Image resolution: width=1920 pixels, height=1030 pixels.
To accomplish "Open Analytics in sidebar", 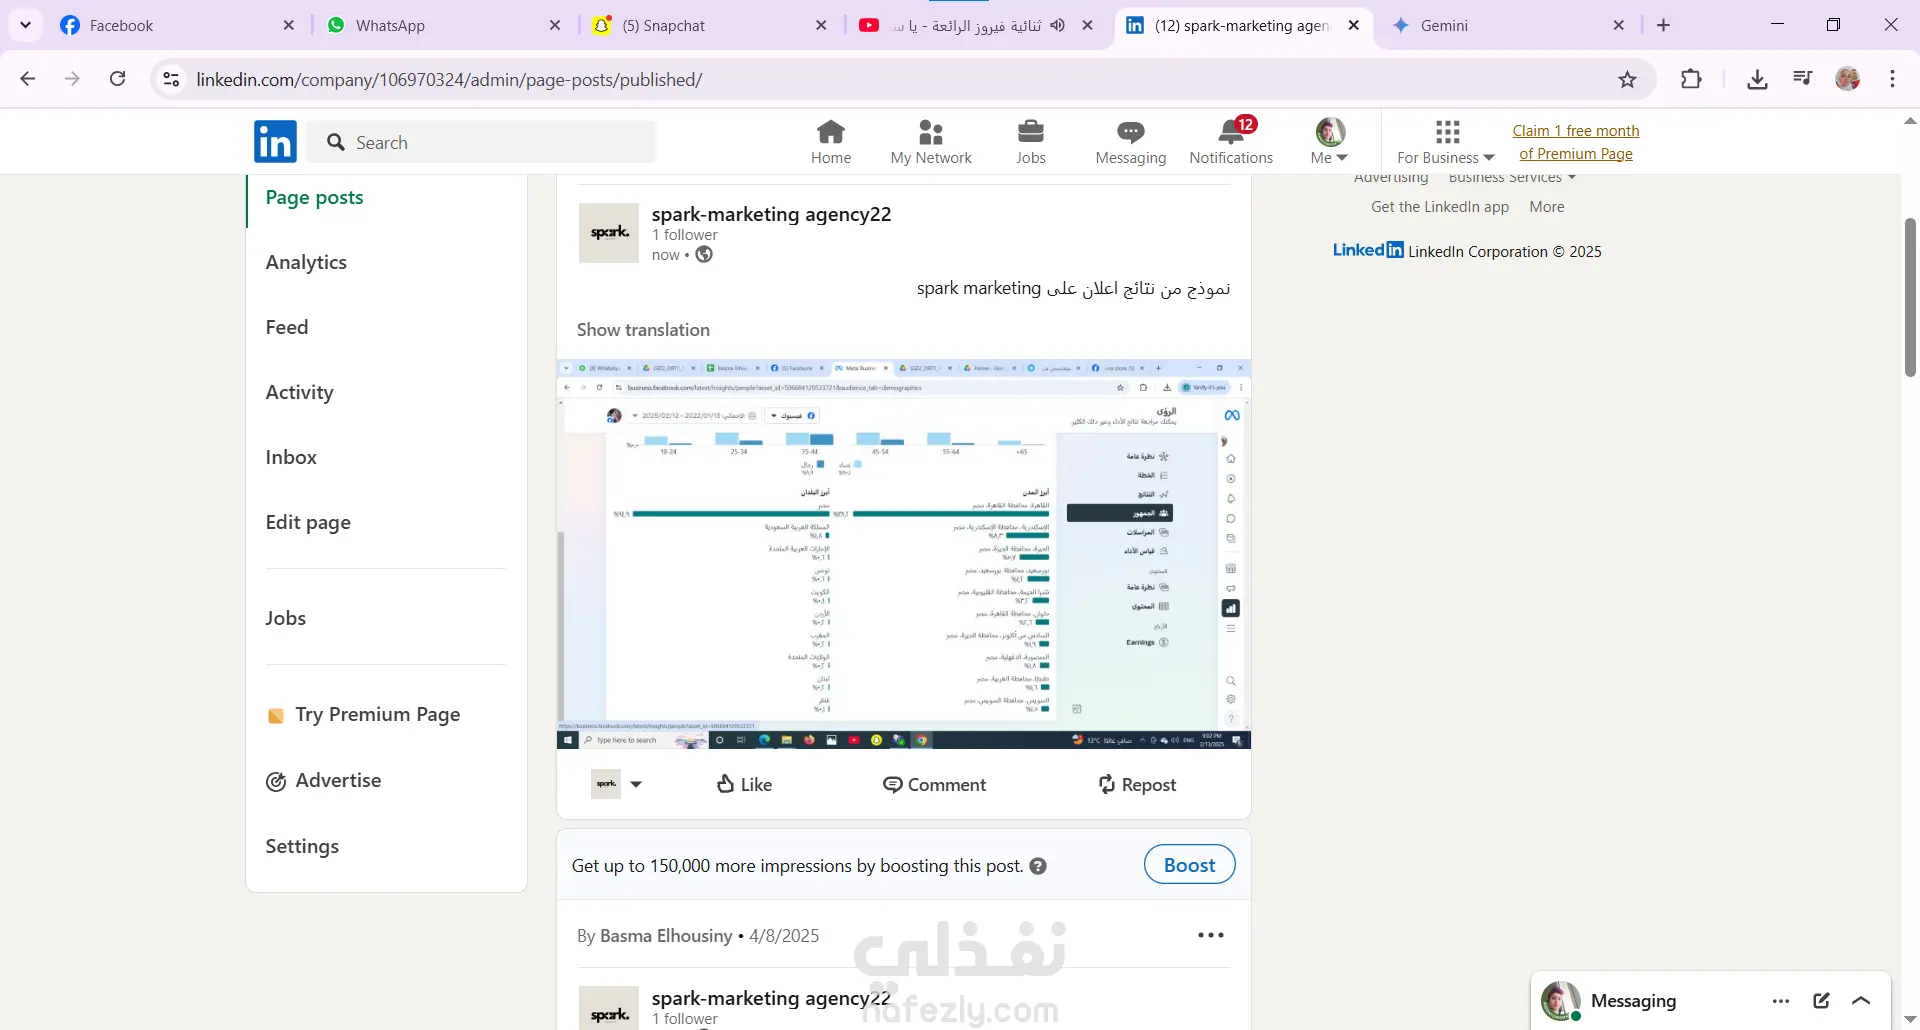I will (x=306, y=262).
